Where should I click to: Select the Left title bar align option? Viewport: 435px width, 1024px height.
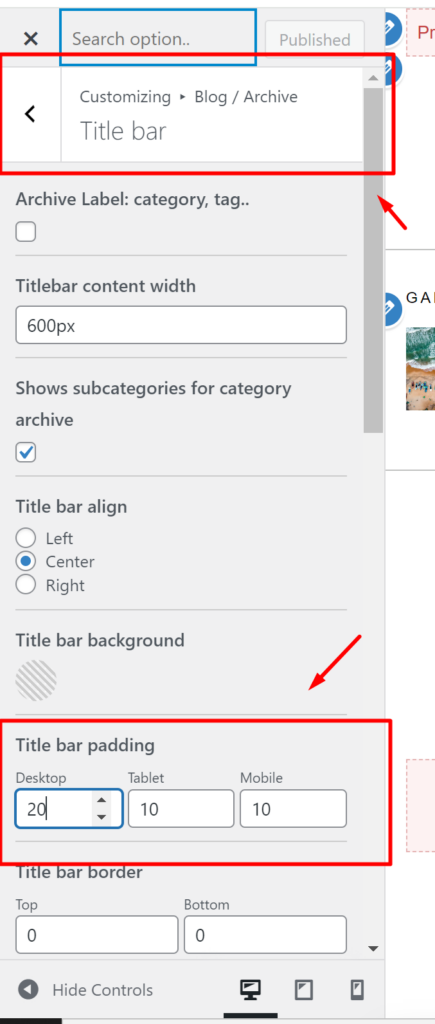[x=25, y=538]
